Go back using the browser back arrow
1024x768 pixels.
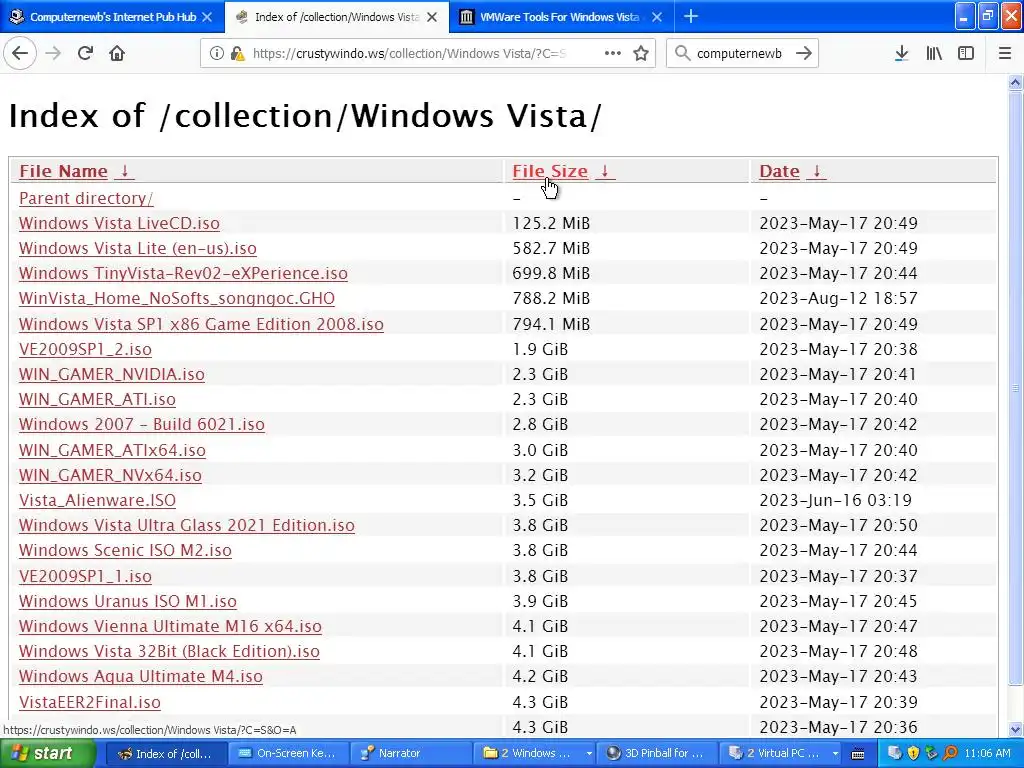click(x=20, y=53)
